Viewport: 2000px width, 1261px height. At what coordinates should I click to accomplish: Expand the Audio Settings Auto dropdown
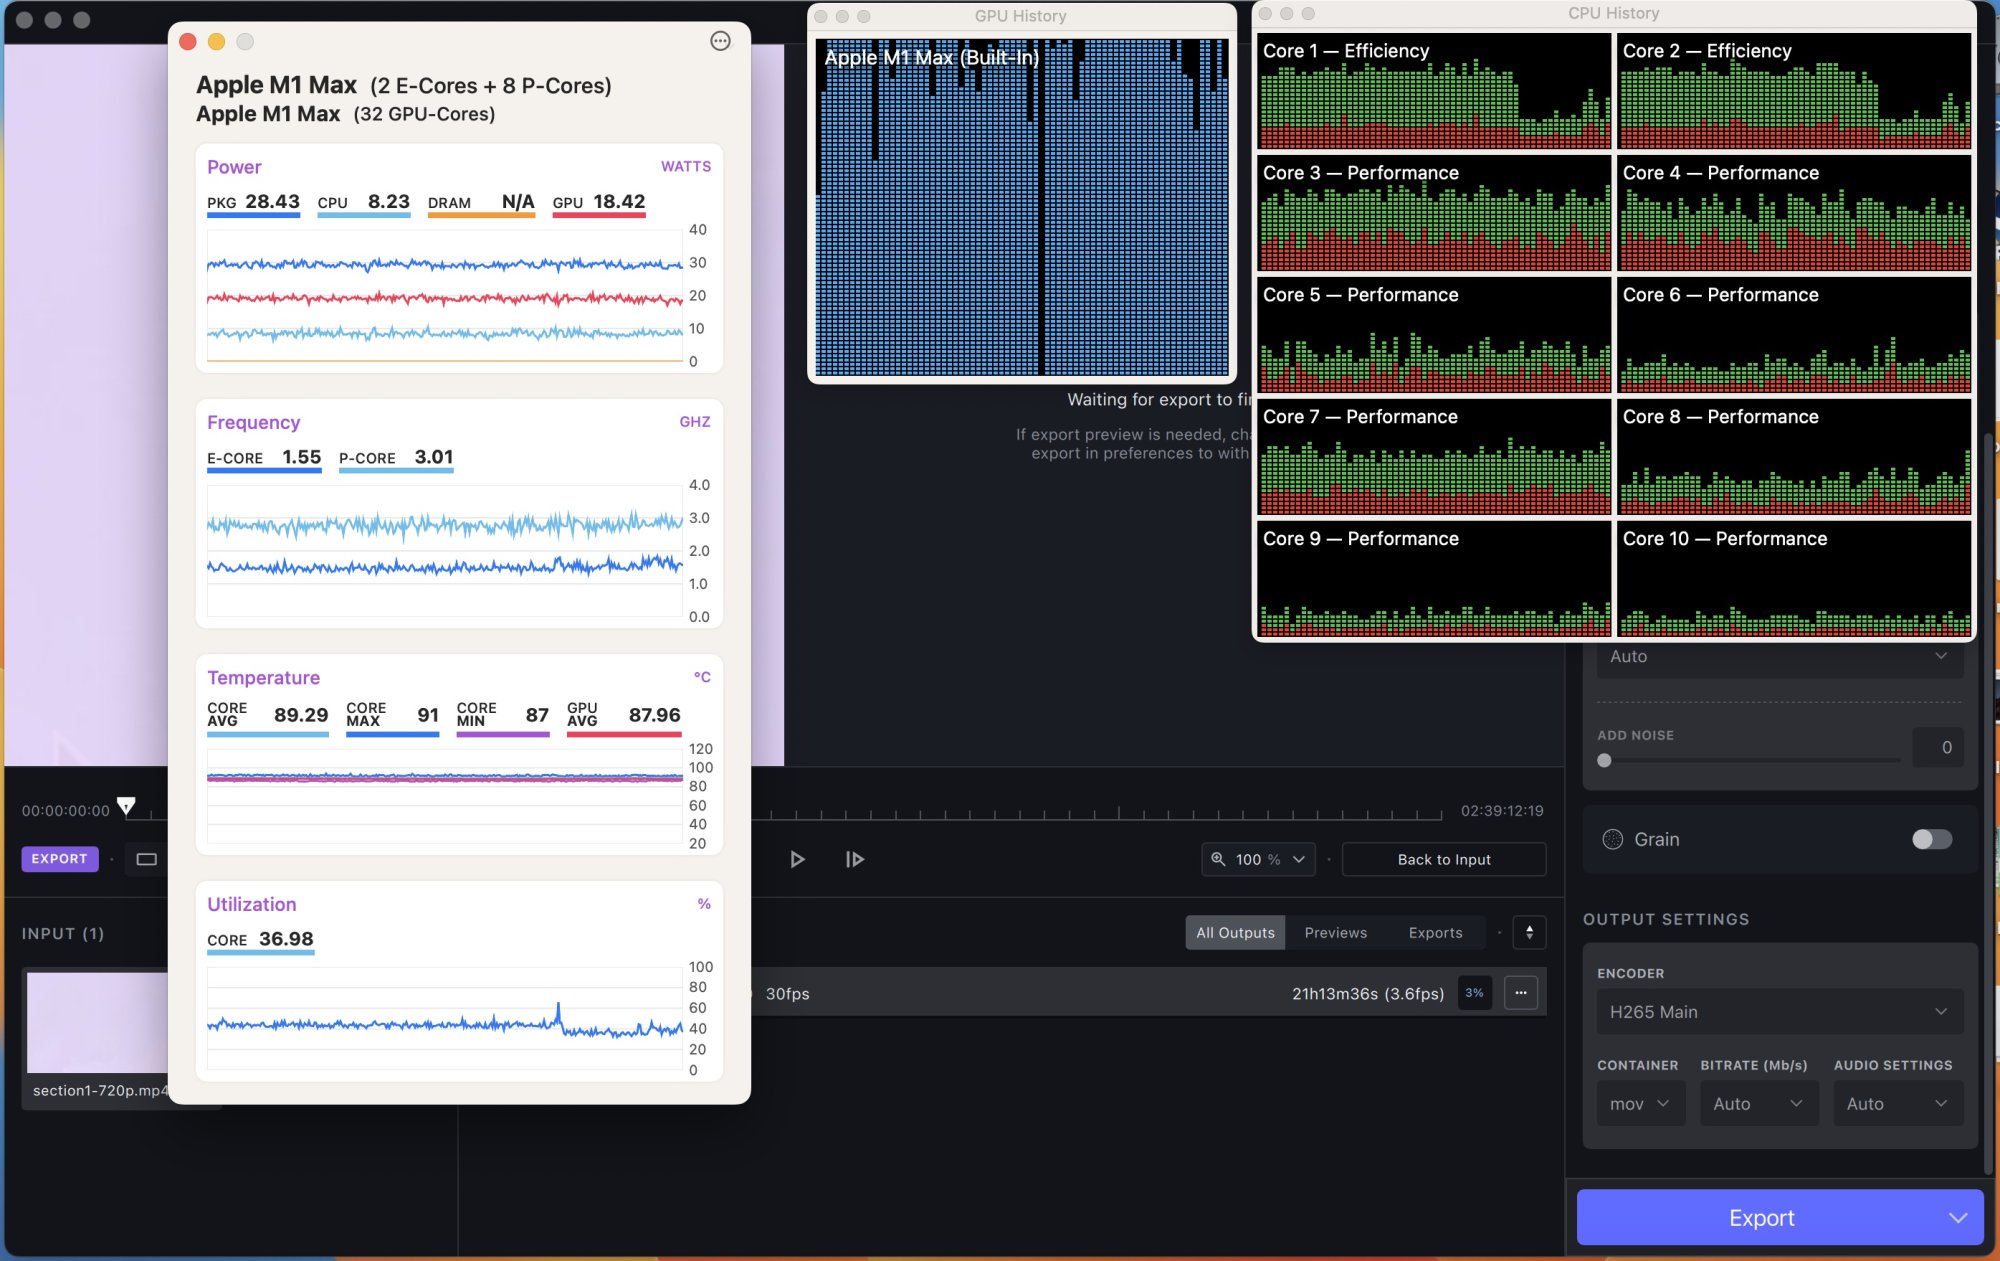pyautogui.click(x=1896, y=1104)
